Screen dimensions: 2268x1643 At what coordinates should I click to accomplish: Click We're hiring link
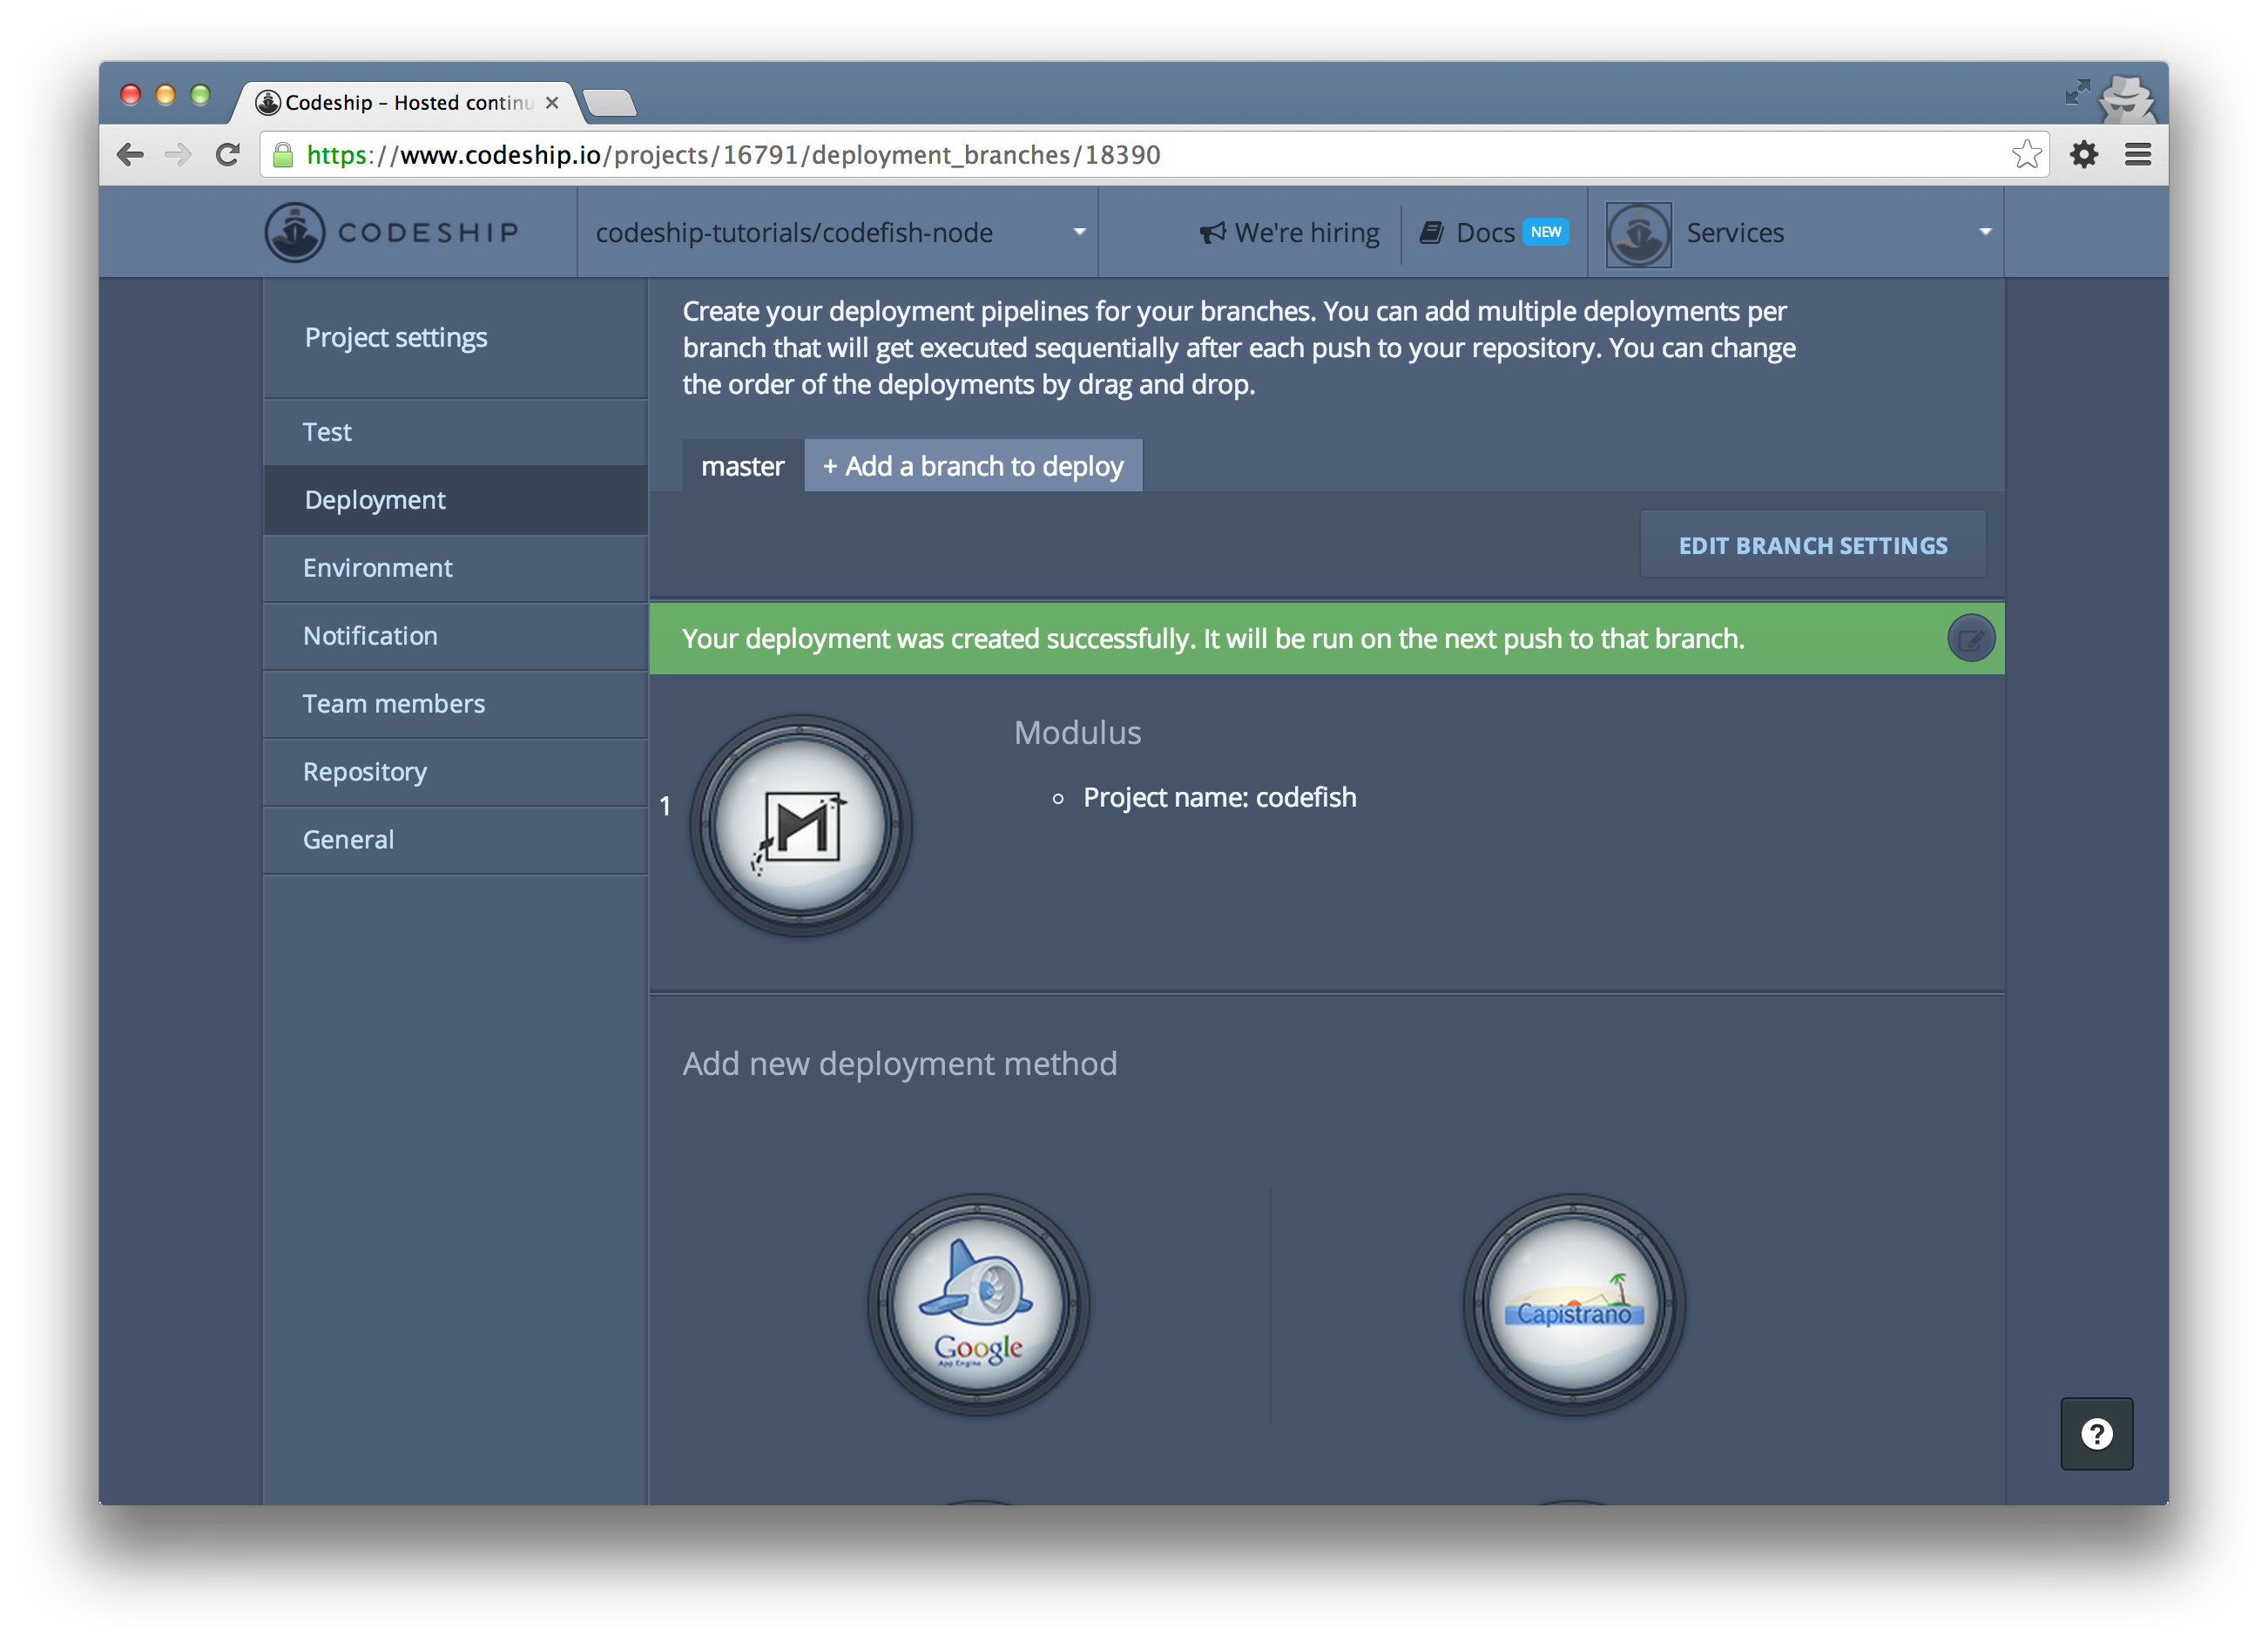tap(1290, 233)
